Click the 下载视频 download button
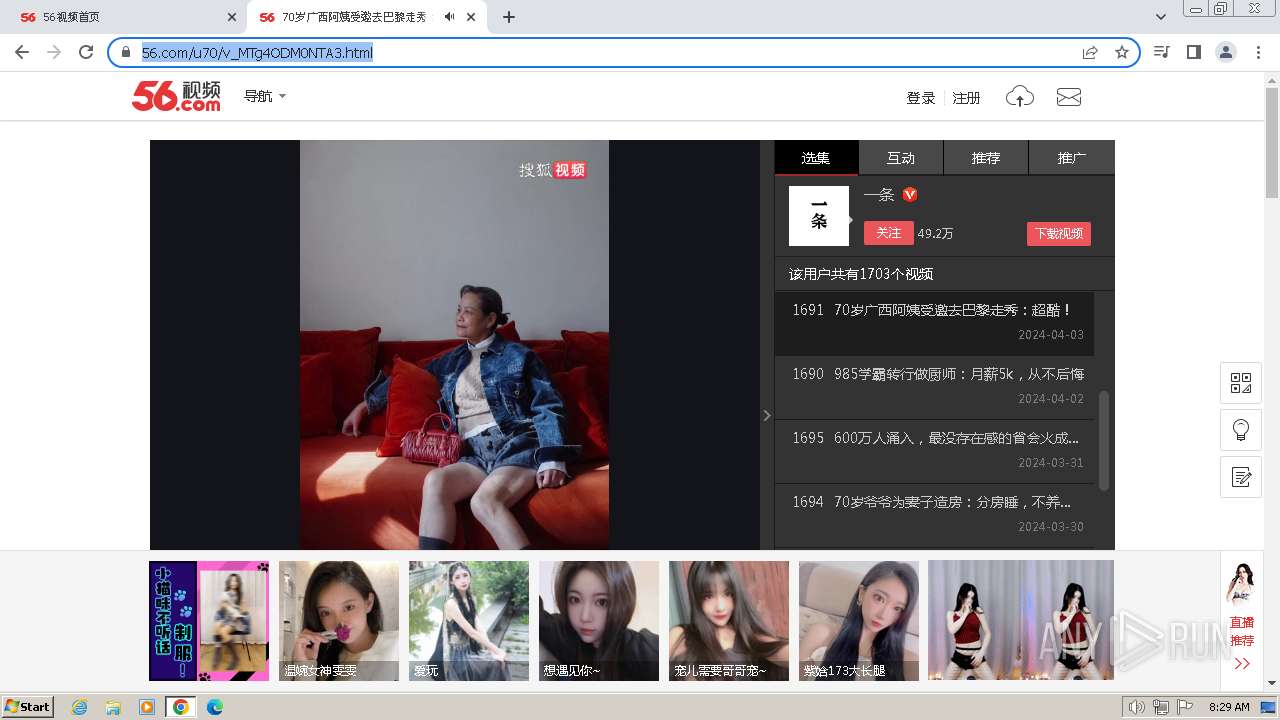1280x720 pixels. [1059, 233]
